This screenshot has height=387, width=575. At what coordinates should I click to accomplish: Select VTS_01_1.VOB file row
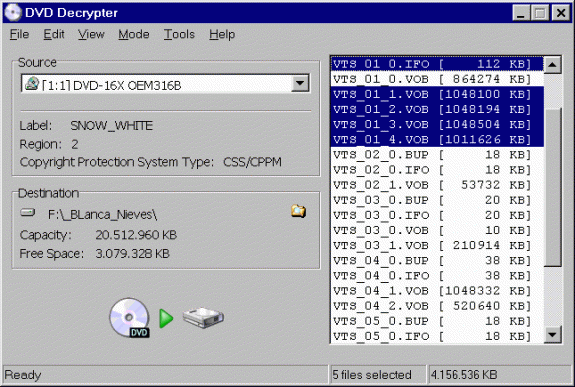[437, 94]
